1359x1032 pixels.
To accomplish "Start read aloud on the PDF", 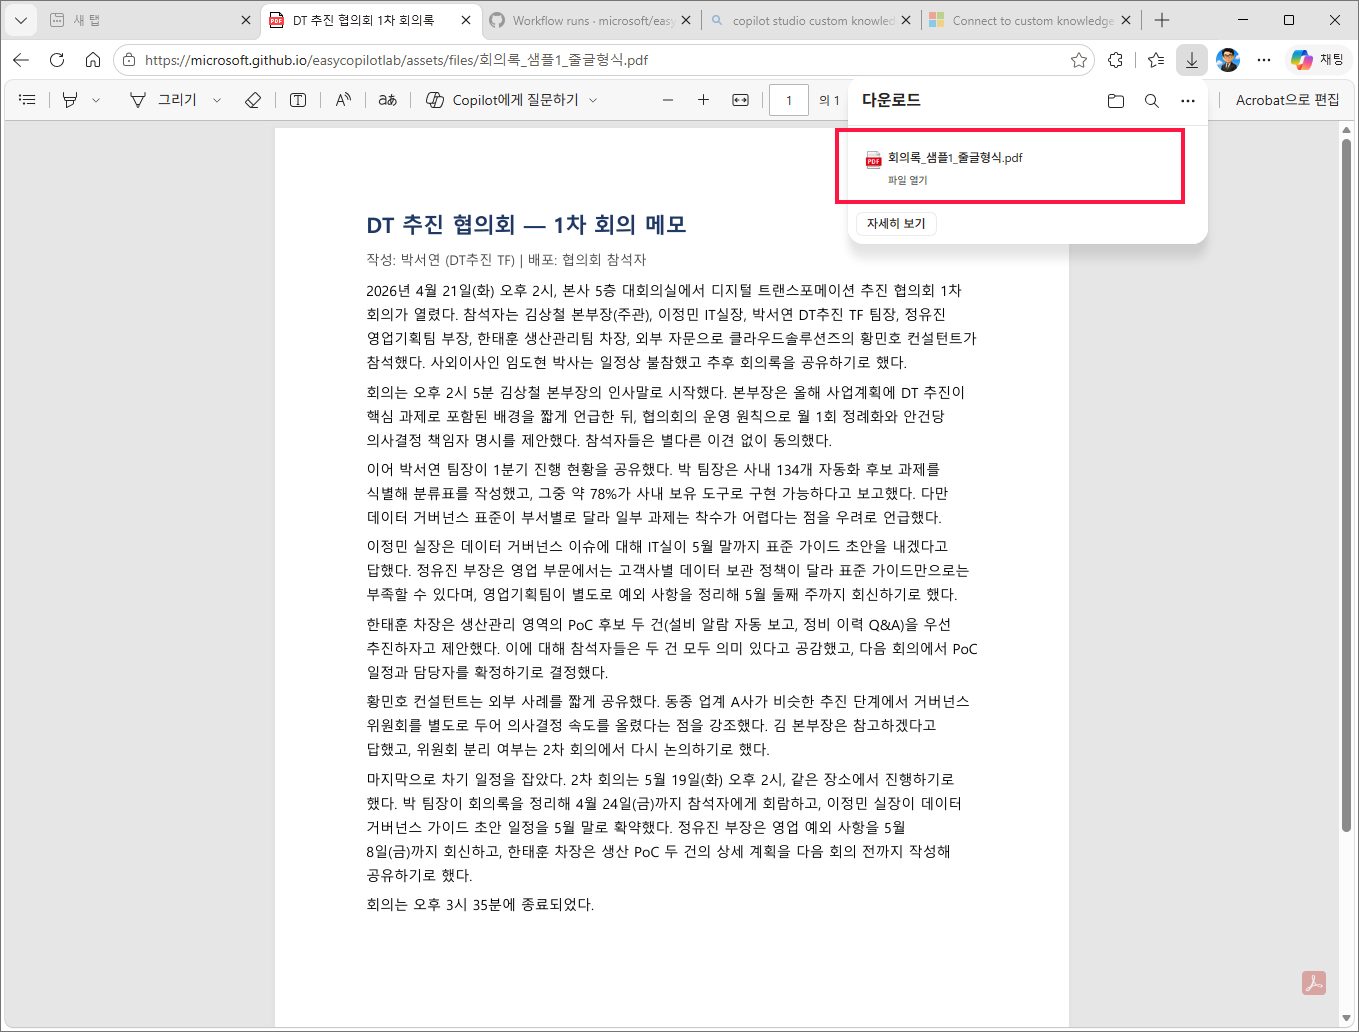I will [x=343, y=100].
